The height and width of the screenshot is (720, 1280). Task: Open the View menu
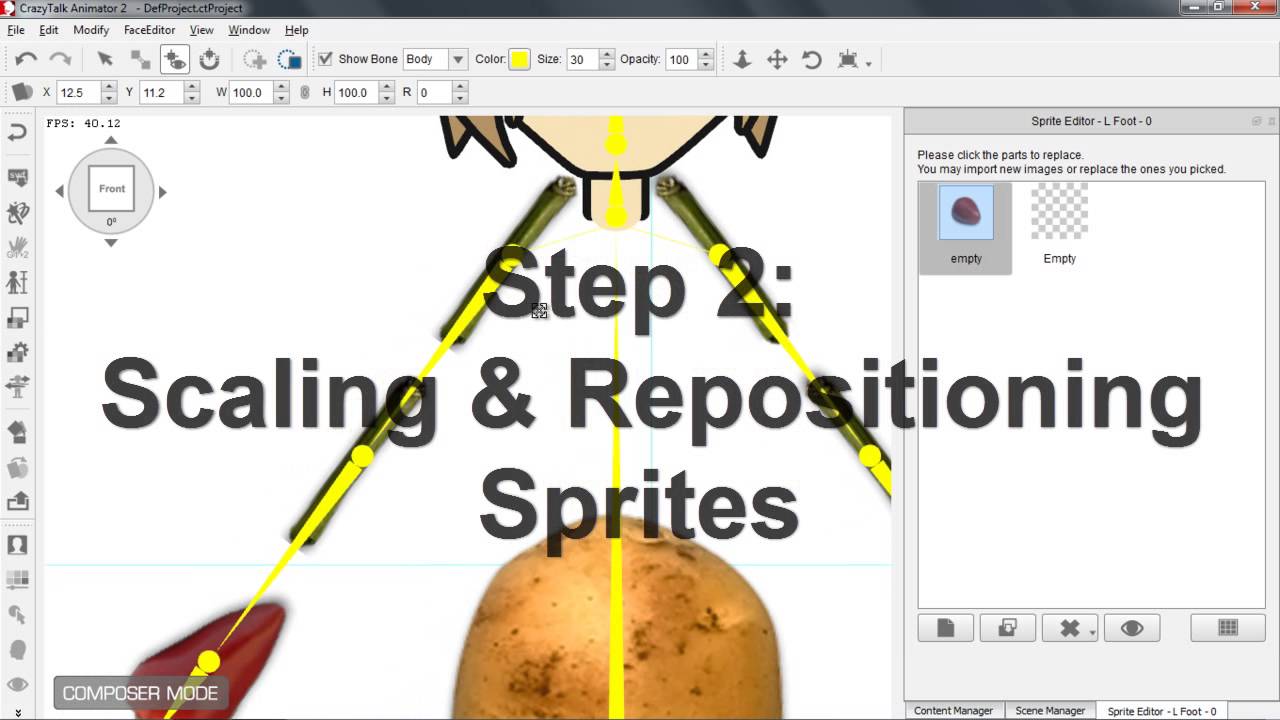click(201, 30)
